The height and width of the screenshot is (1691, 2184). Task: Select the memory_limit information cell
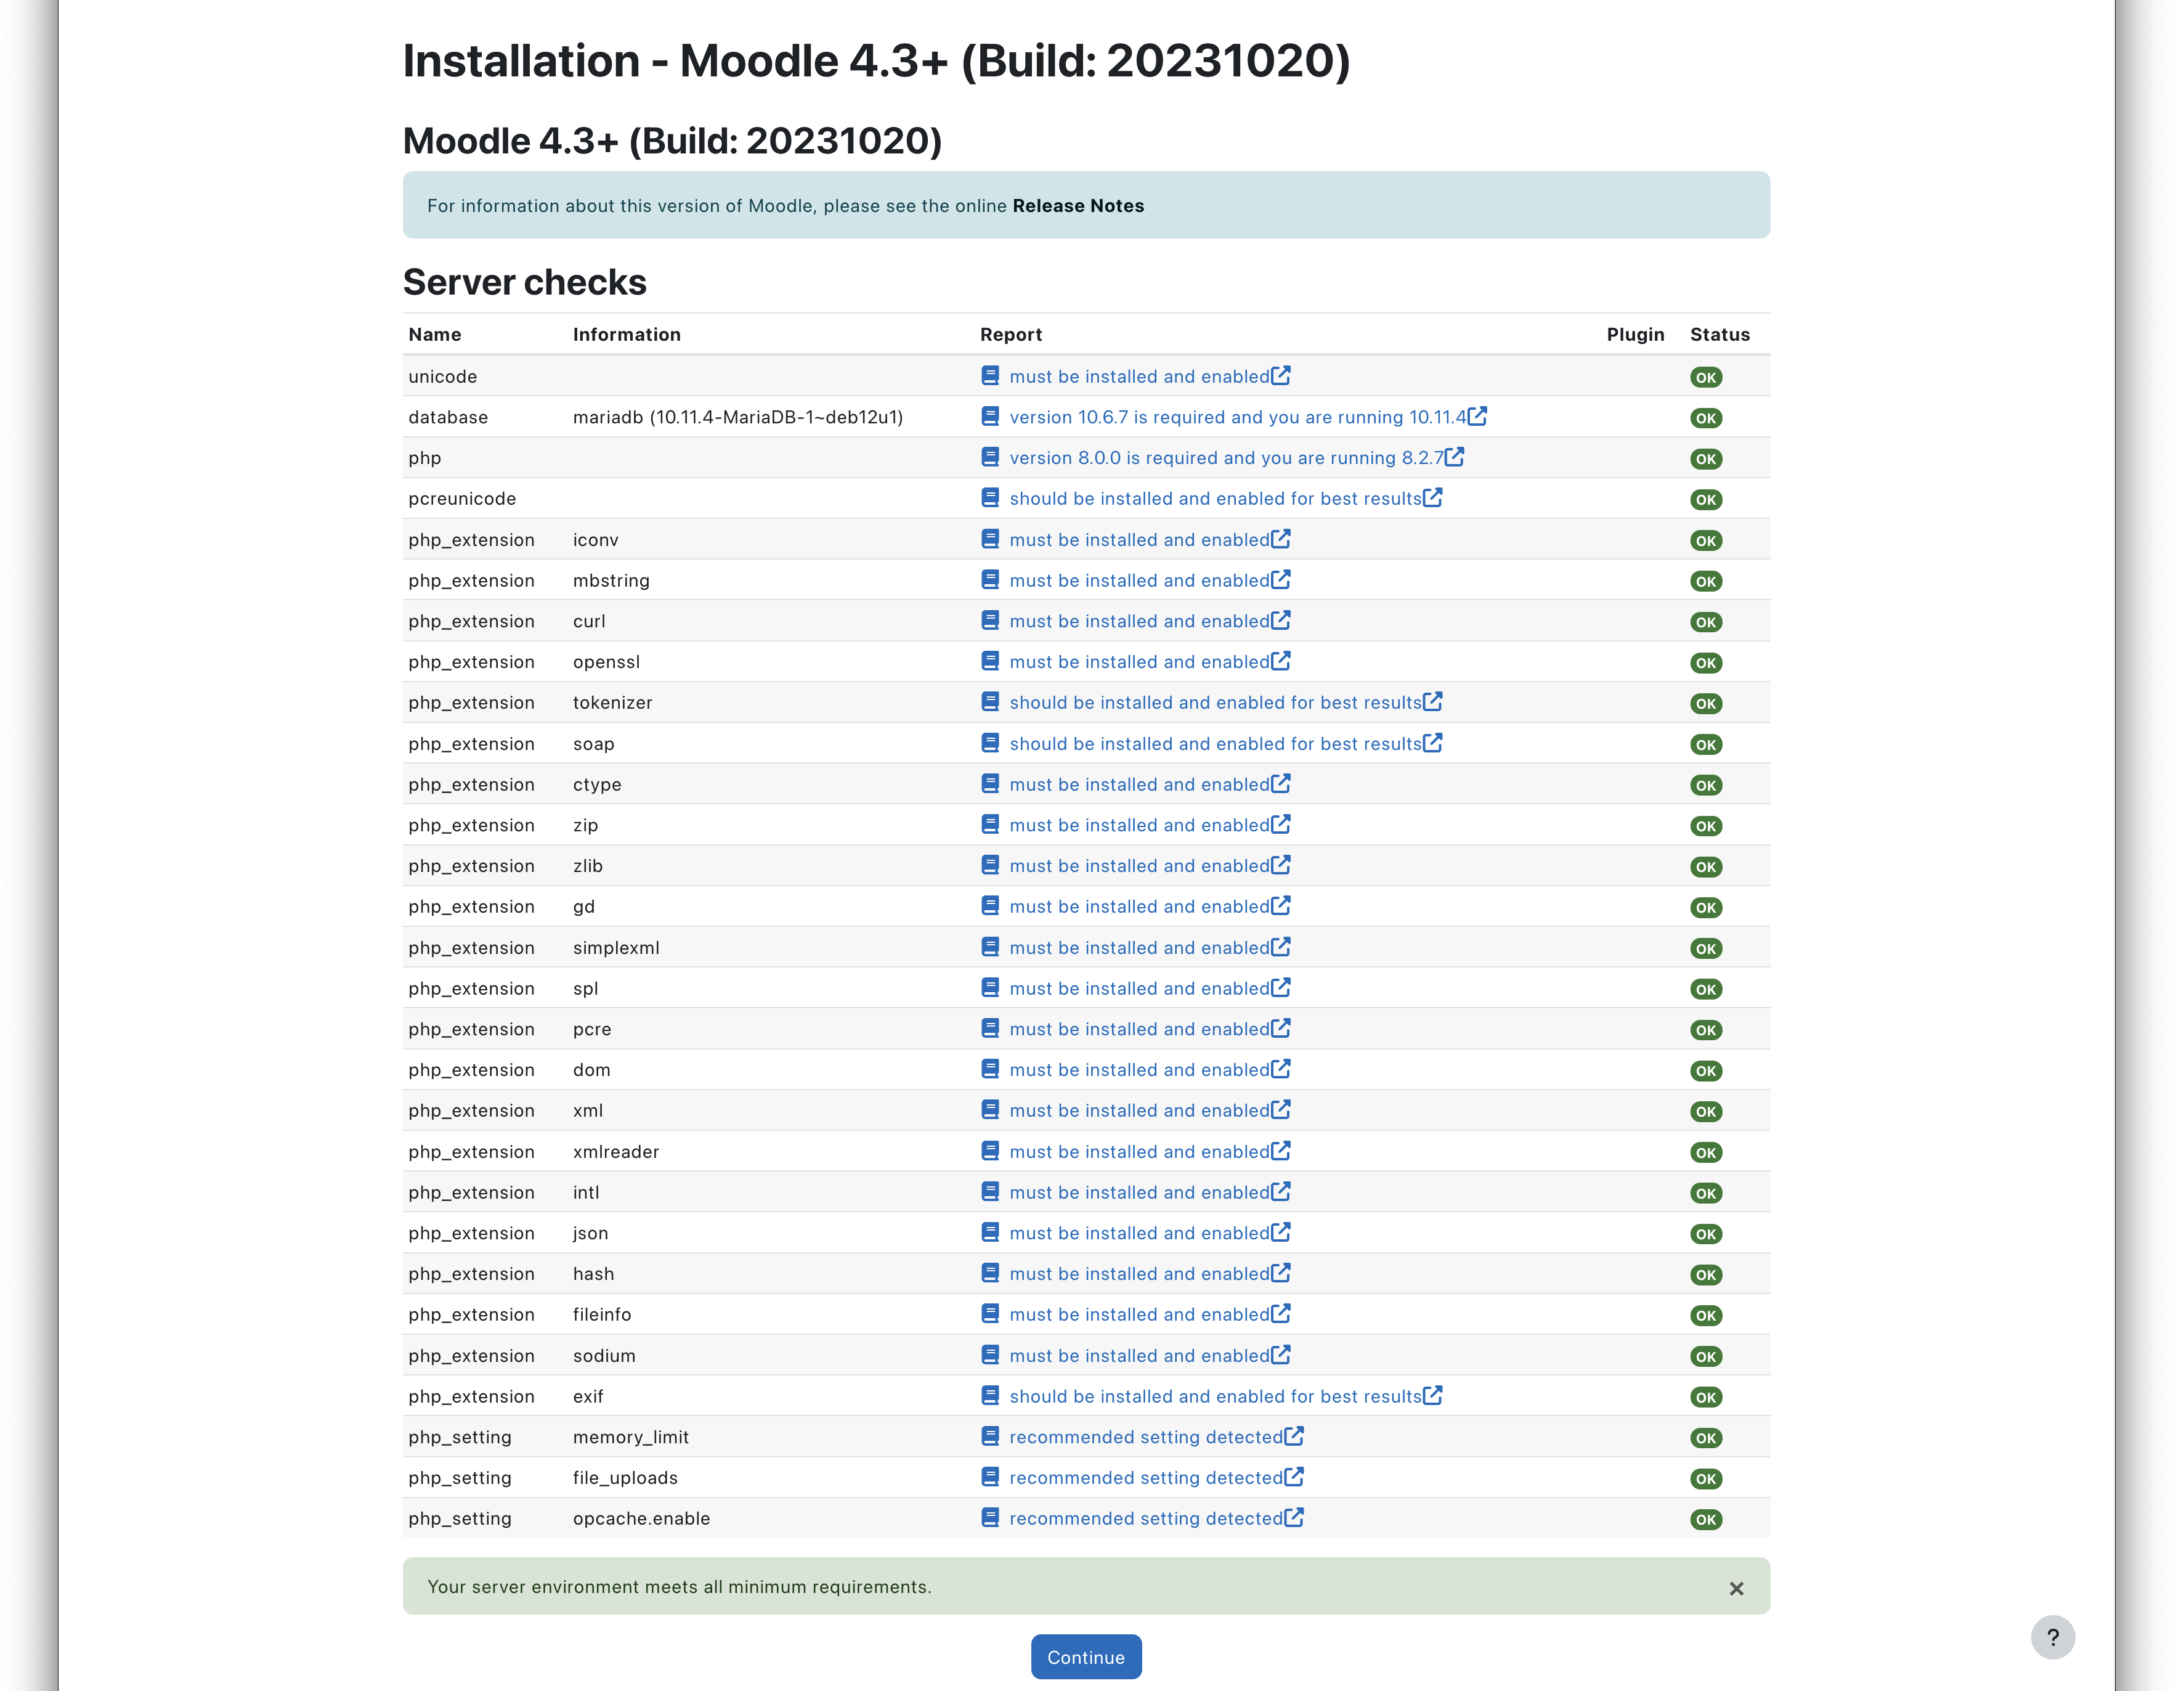pyautogui.click(x=631, y=1437)
